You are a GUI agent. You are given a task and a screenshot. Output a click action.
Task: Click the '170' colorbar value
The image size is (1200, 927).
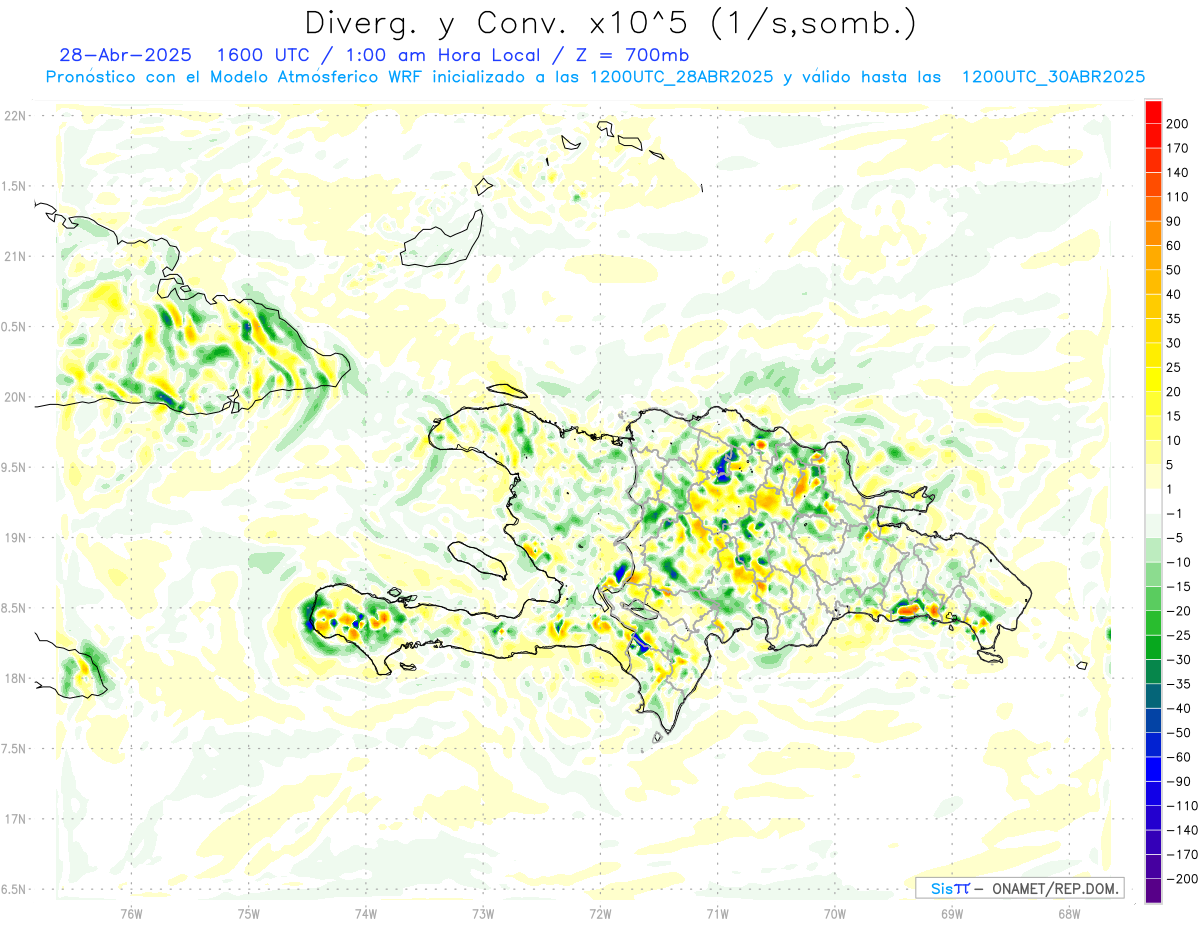click(1178, 148)
